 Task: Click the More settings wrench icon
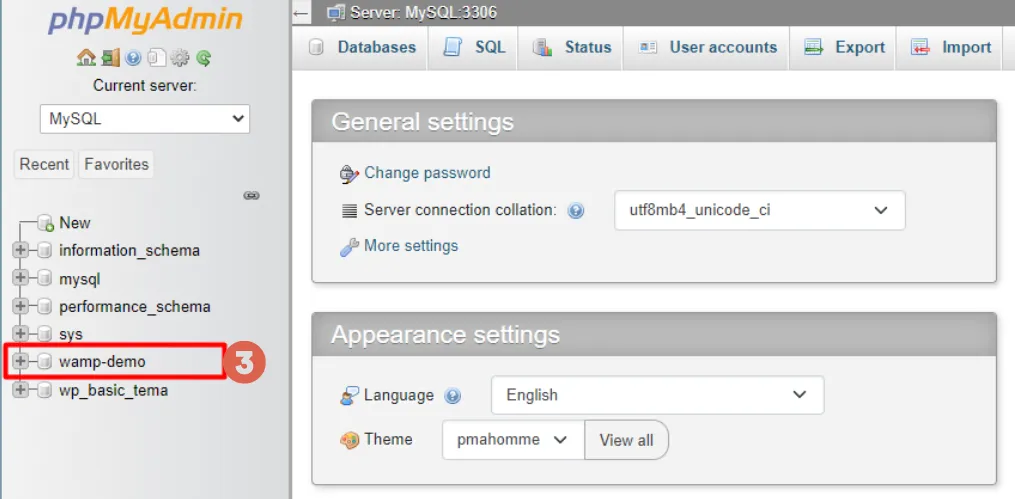[x=350, y=247]
